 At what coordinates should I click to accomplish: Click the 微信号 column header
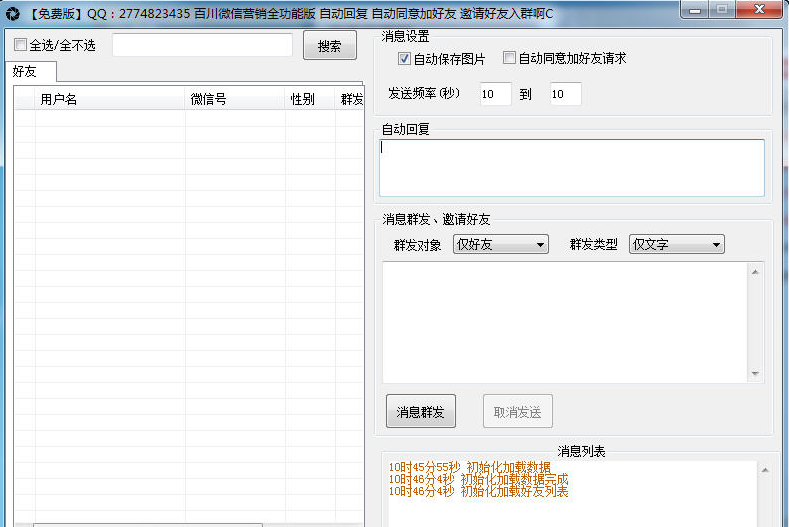(x=235, y=99)
